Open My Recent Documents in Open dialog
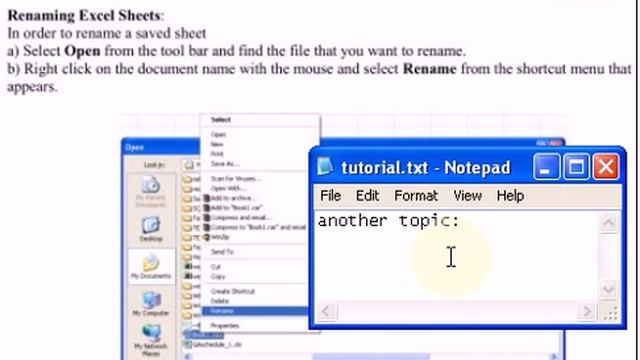Screen dimensions: 640x360 151,192
